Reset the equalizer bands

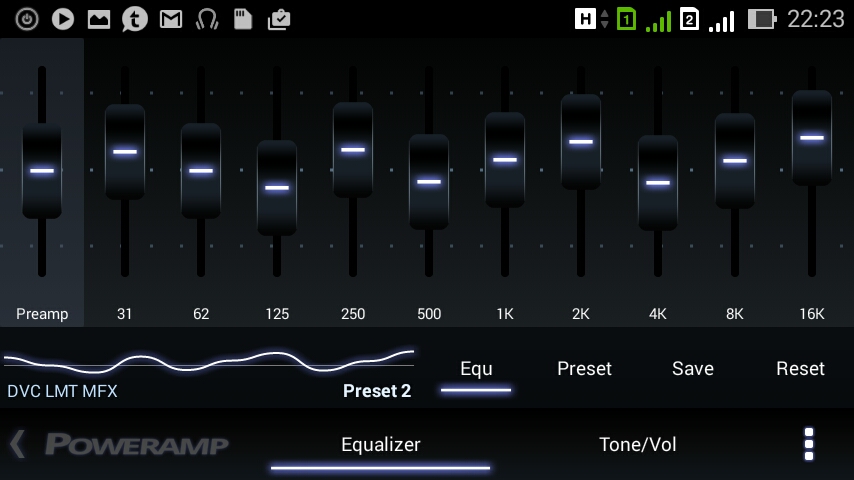click(x=800, y=369)
